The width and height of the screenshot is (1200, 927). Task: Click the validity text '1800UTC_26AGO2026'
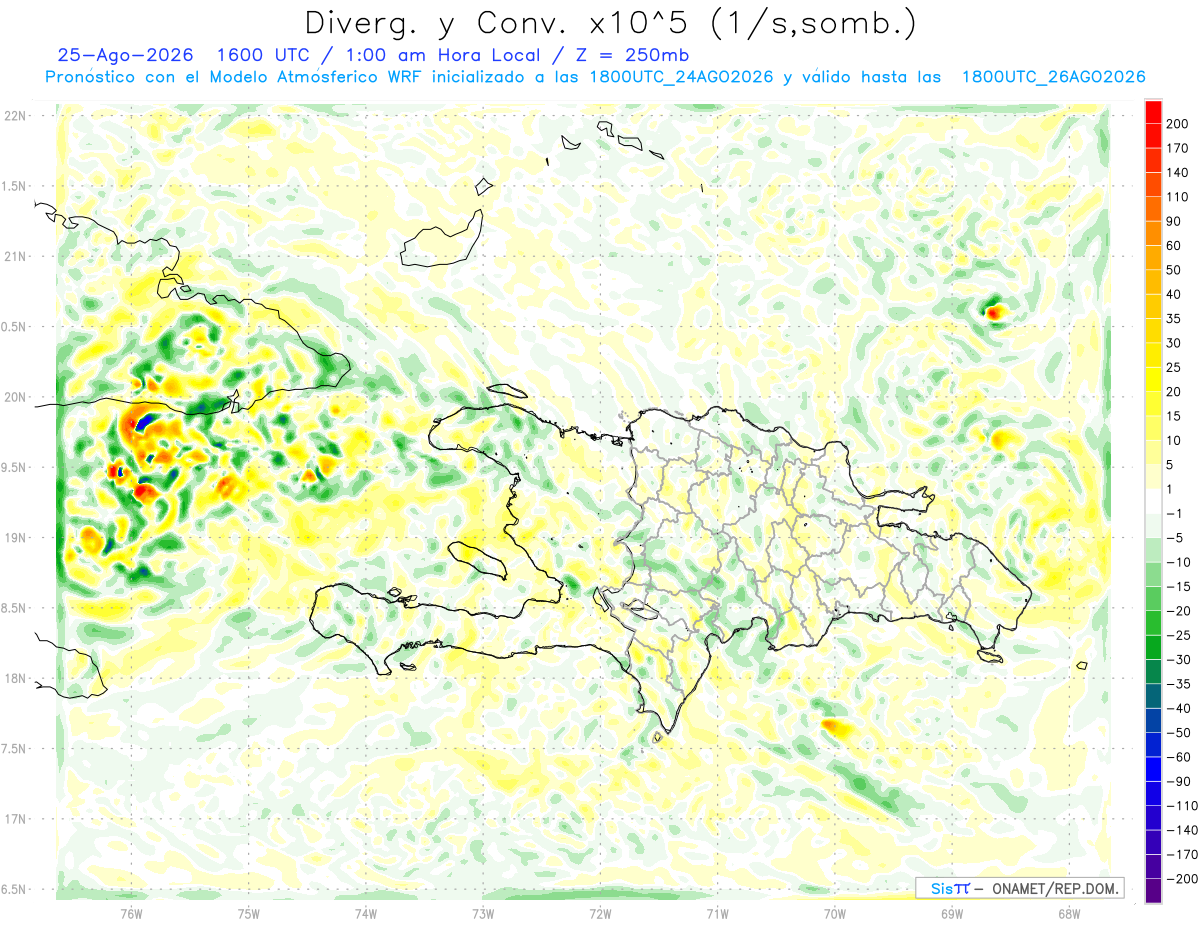[x=1053, y=77]
